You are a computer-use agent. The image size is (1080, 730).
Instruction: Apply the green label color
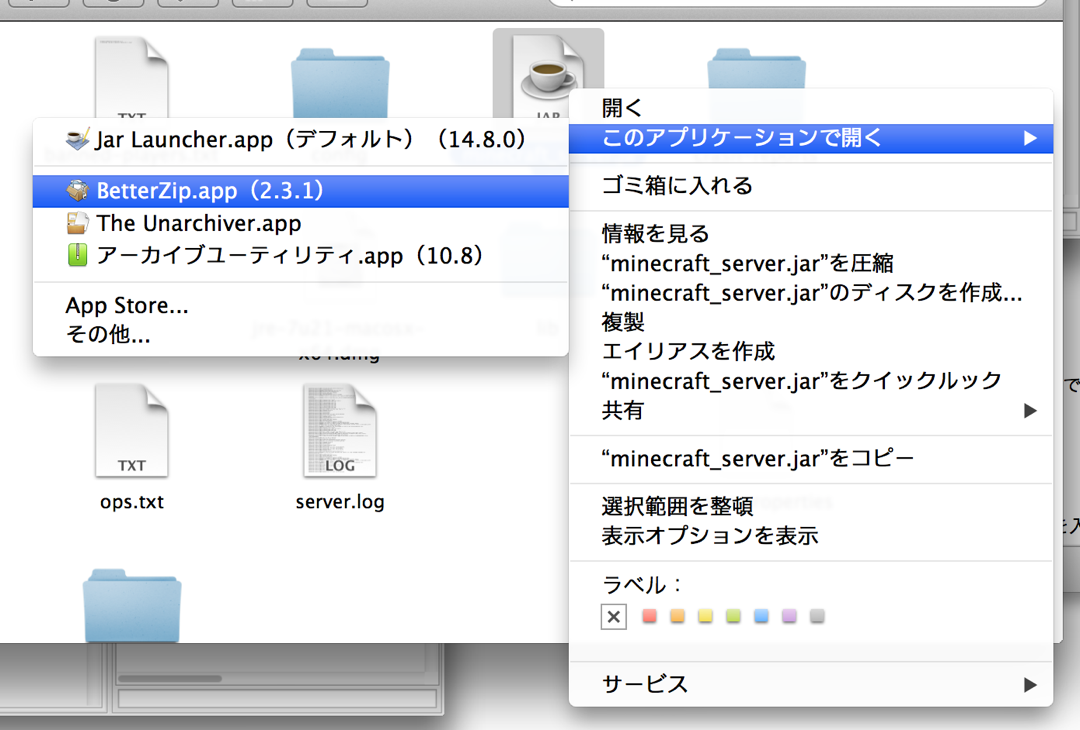733,616
